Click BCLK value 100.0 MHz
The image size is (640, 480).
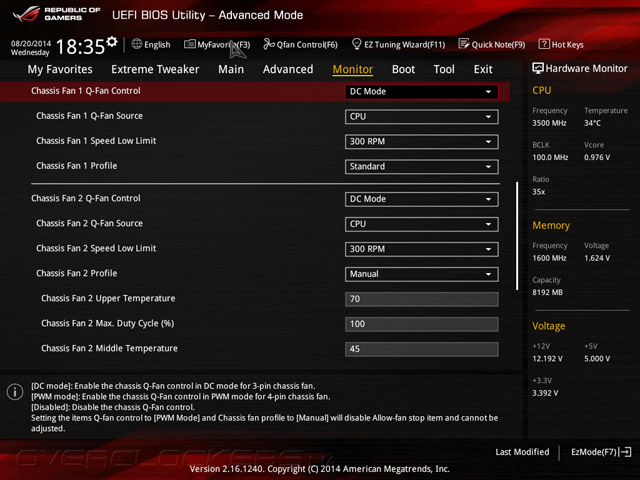pyautogui.click(x=550, y=157)
